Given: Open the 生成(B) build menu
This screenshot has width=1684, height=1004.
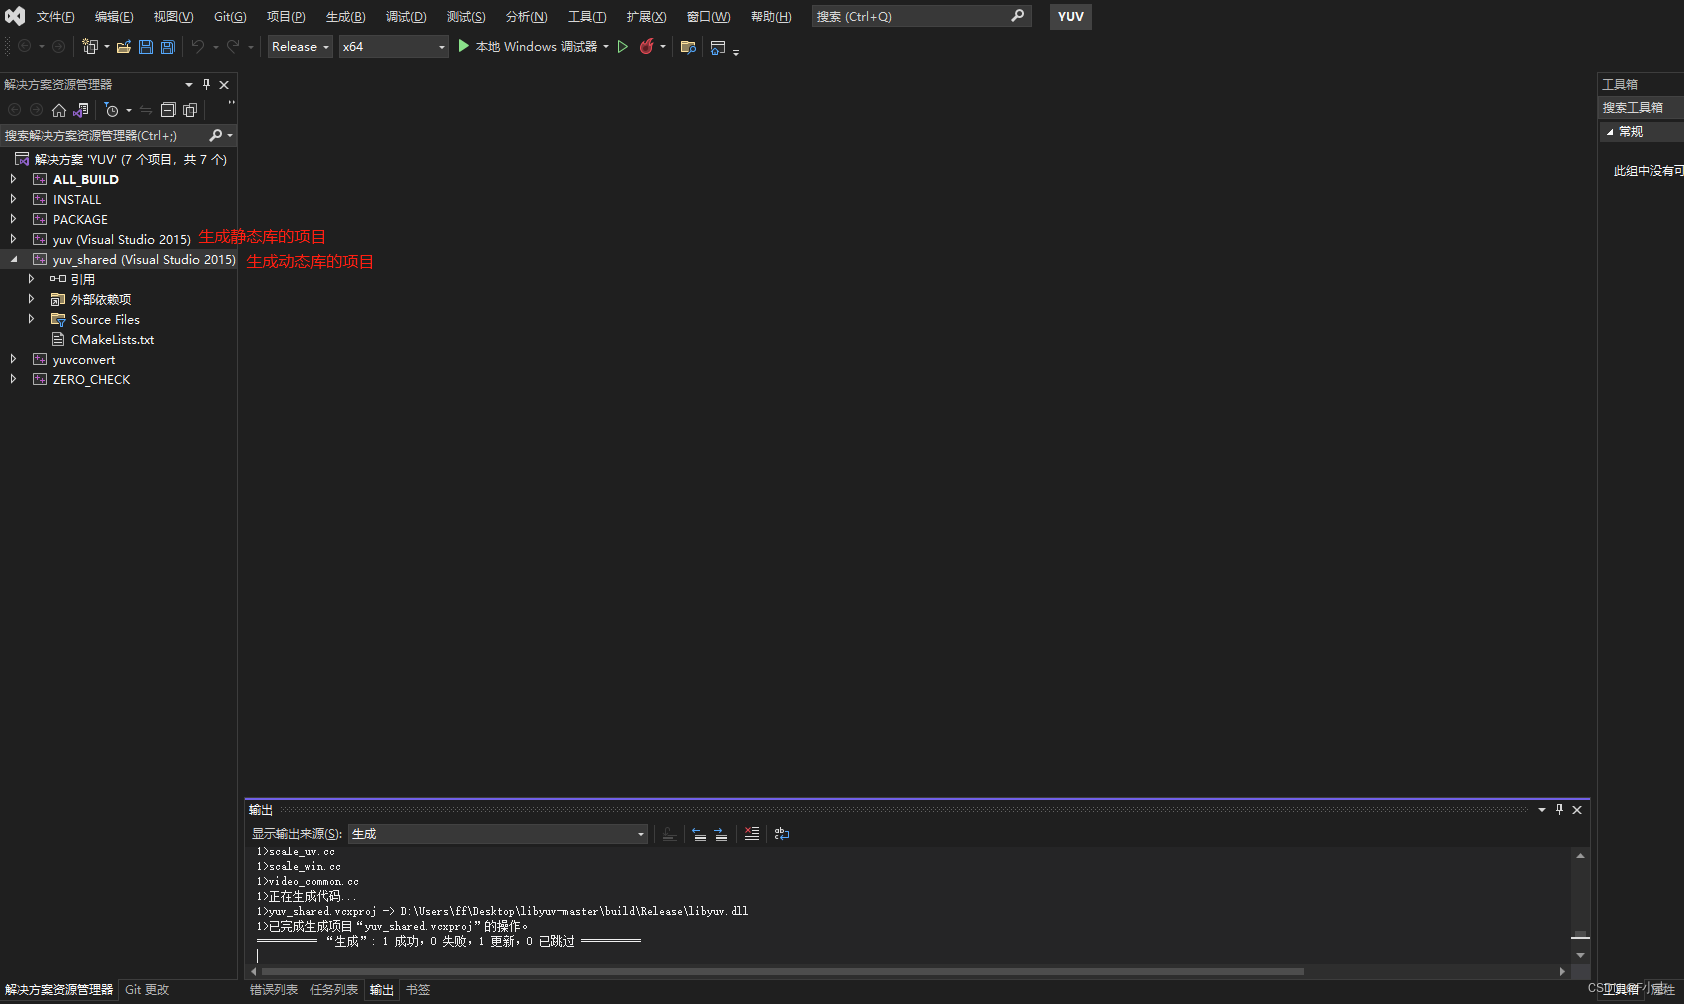Looking at the screenshot, I should [346, 17].
